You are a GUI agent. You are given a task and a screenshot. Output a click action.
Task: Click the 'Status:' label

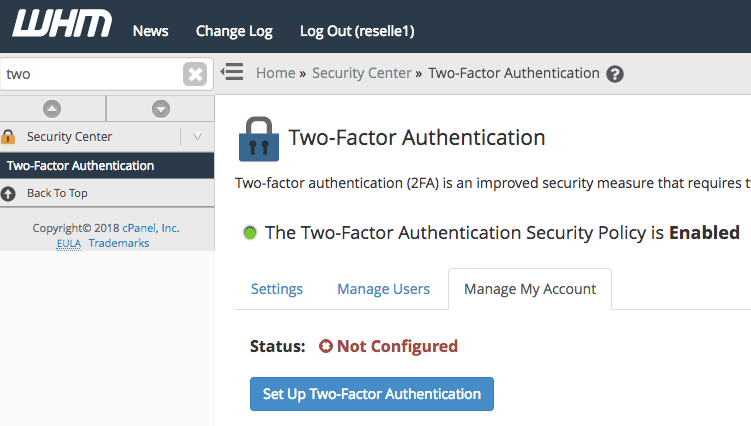tap(278, 346)
